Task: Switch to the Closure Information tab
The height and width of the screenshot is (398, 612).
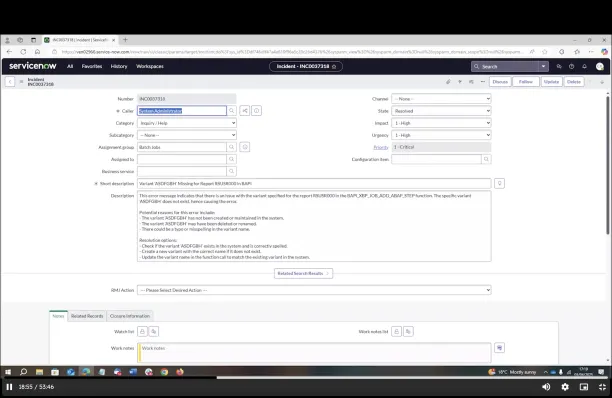Action: [x=130, y=316]
